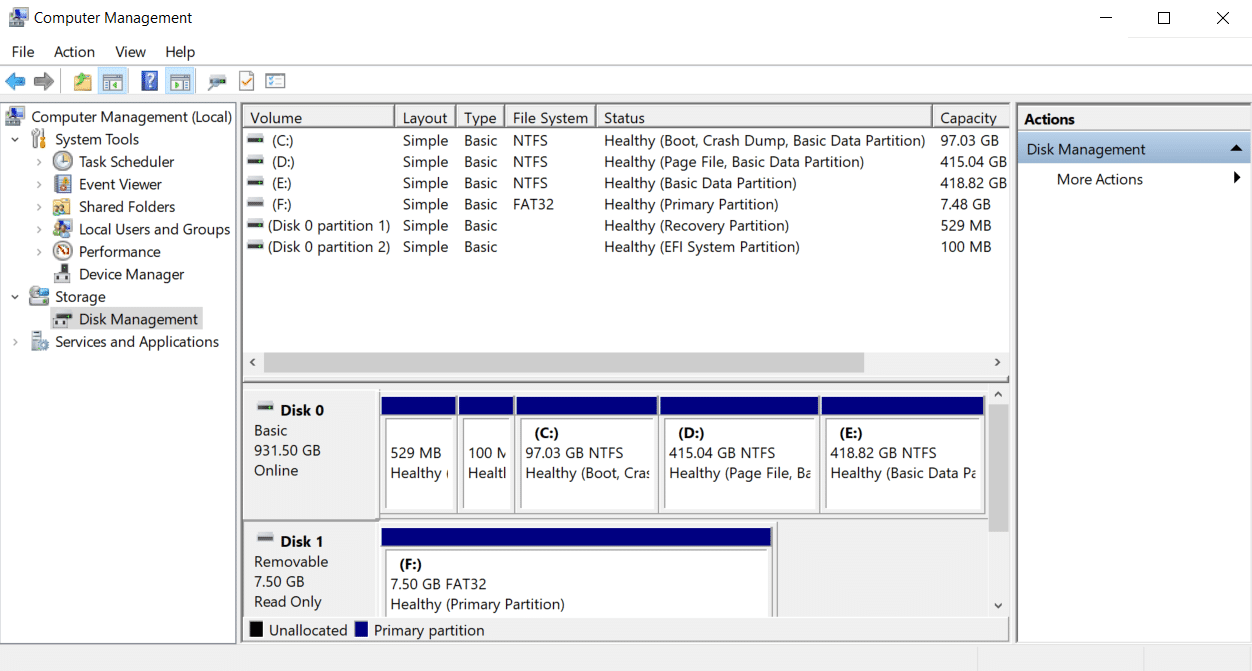Viewport: 1252px width, 671px height.
Task: Open the More Actions submenu arrow
Action: pos(1237,178)
